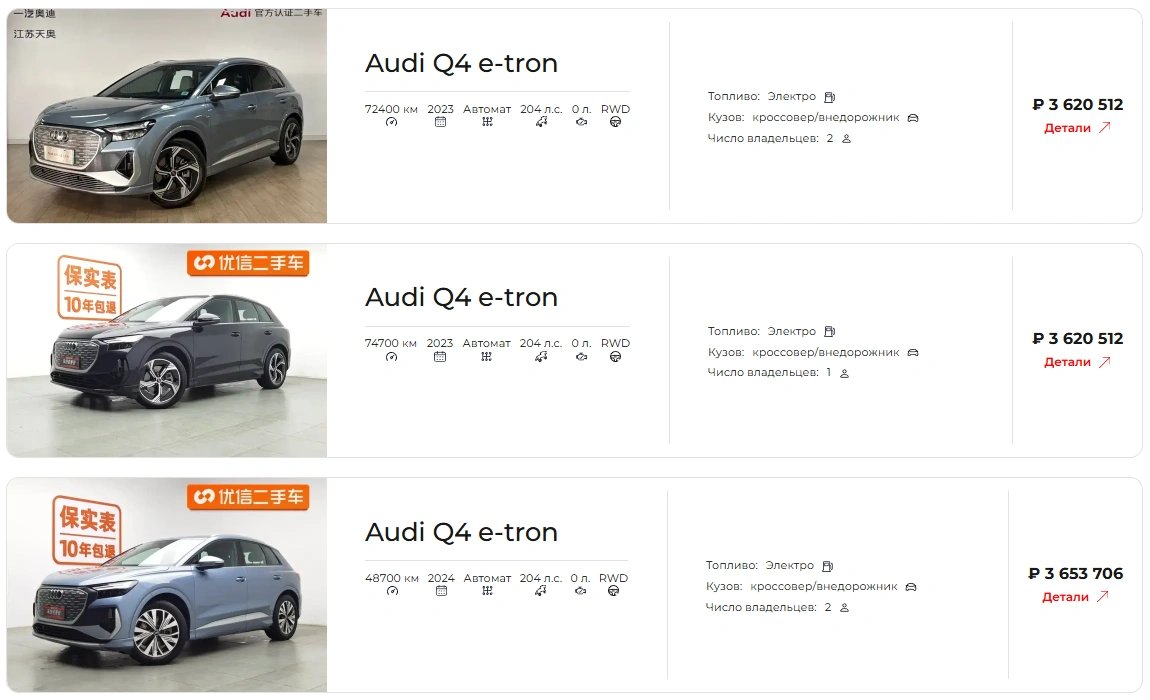Click the speedometer icon under 48700 км
Image resolution: width=1150 pixels, height=700 pixels.
tap(391, 591)
